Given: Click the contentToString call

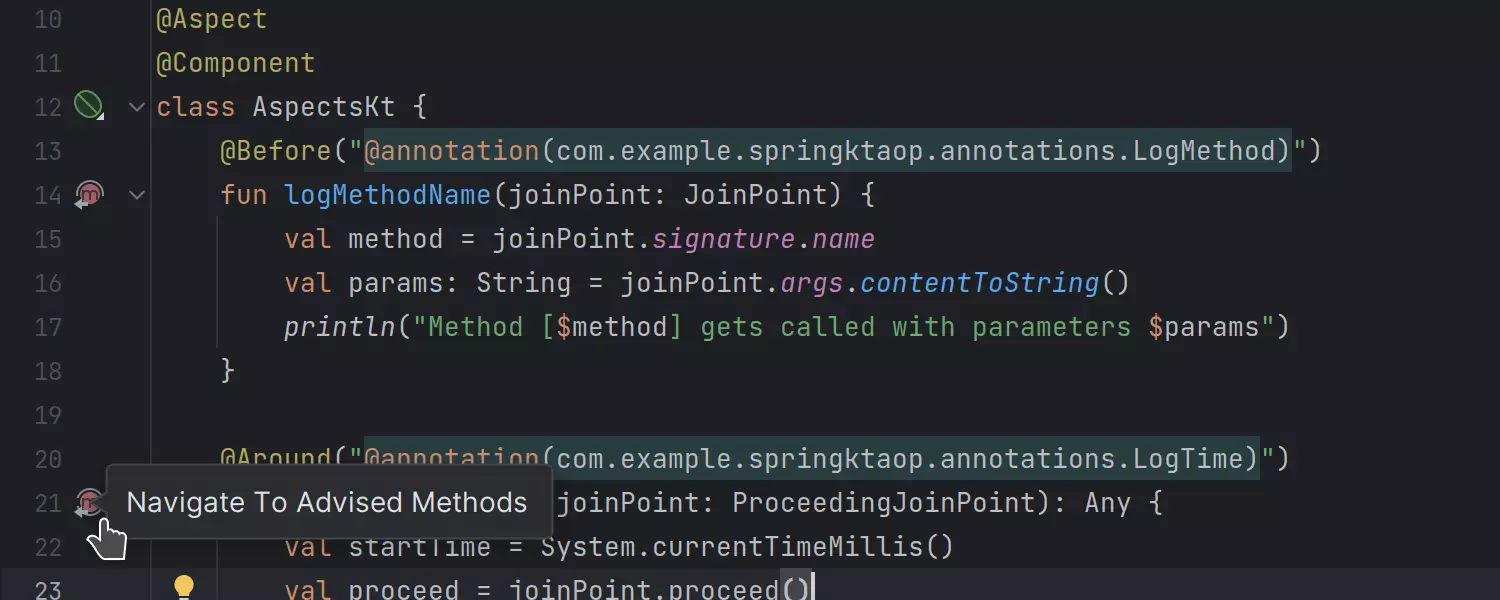Looking at the screenshot, I should click(x=979, y=283).
